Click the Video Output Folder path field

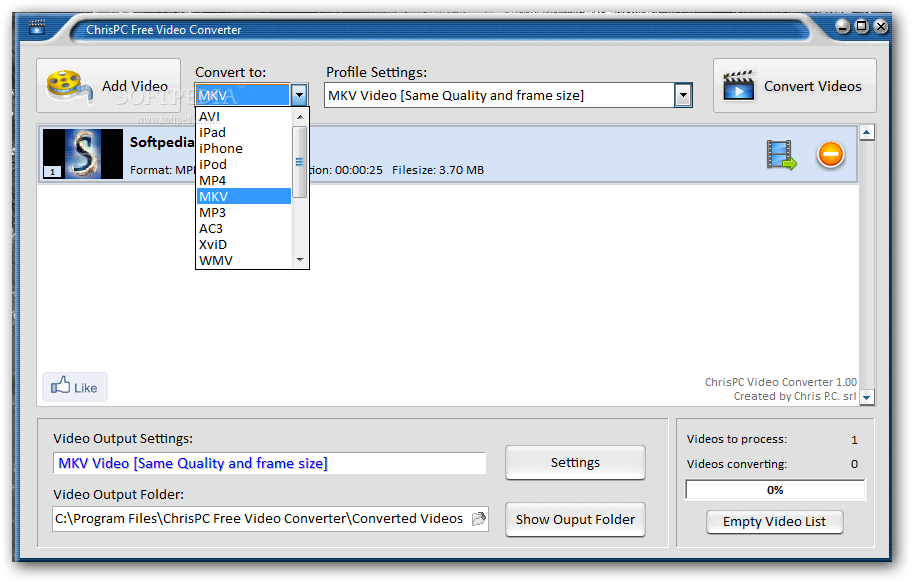pos(260,519)
